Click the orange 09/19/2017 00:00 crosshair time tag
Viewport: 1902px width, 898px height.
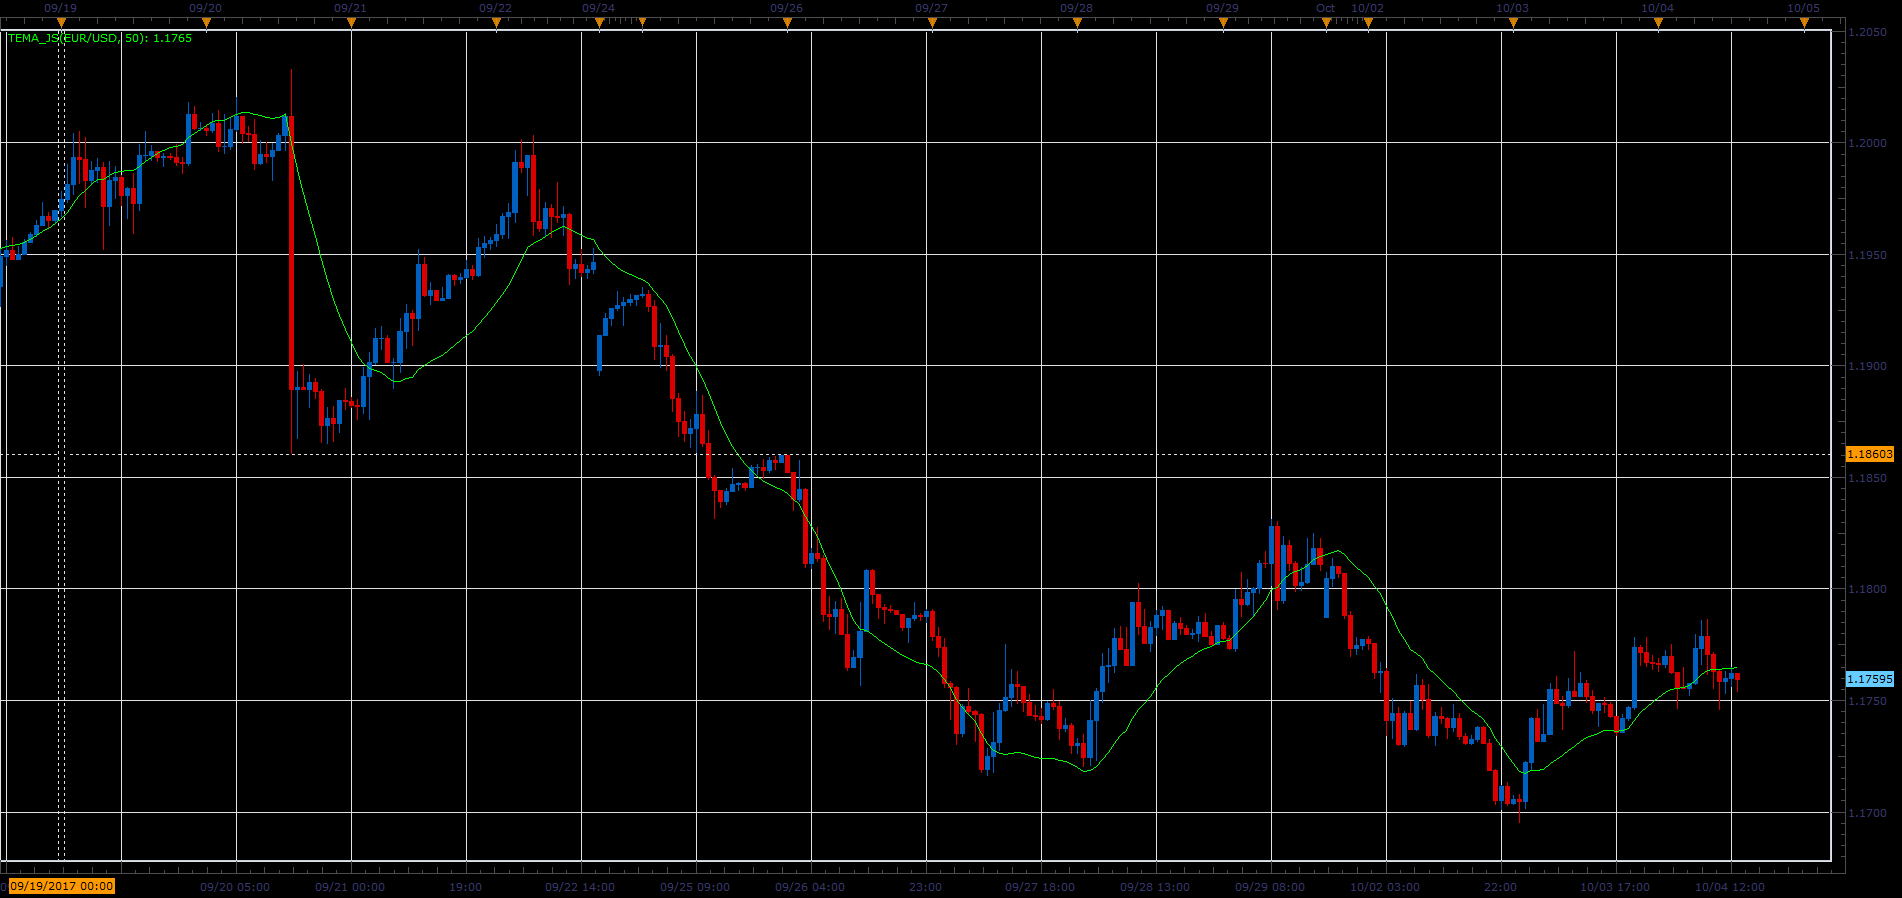61,886
